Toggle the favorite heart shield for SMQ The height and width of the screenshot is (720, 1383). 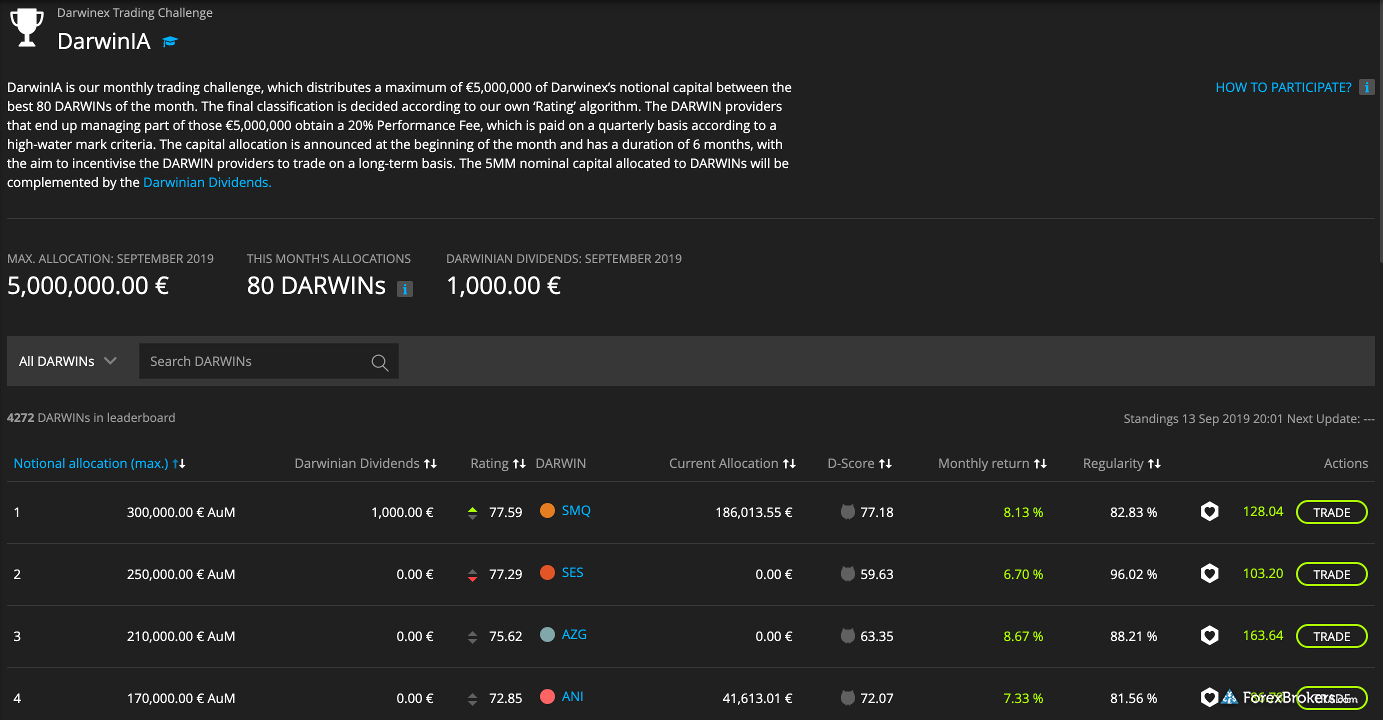point(1210,512)
